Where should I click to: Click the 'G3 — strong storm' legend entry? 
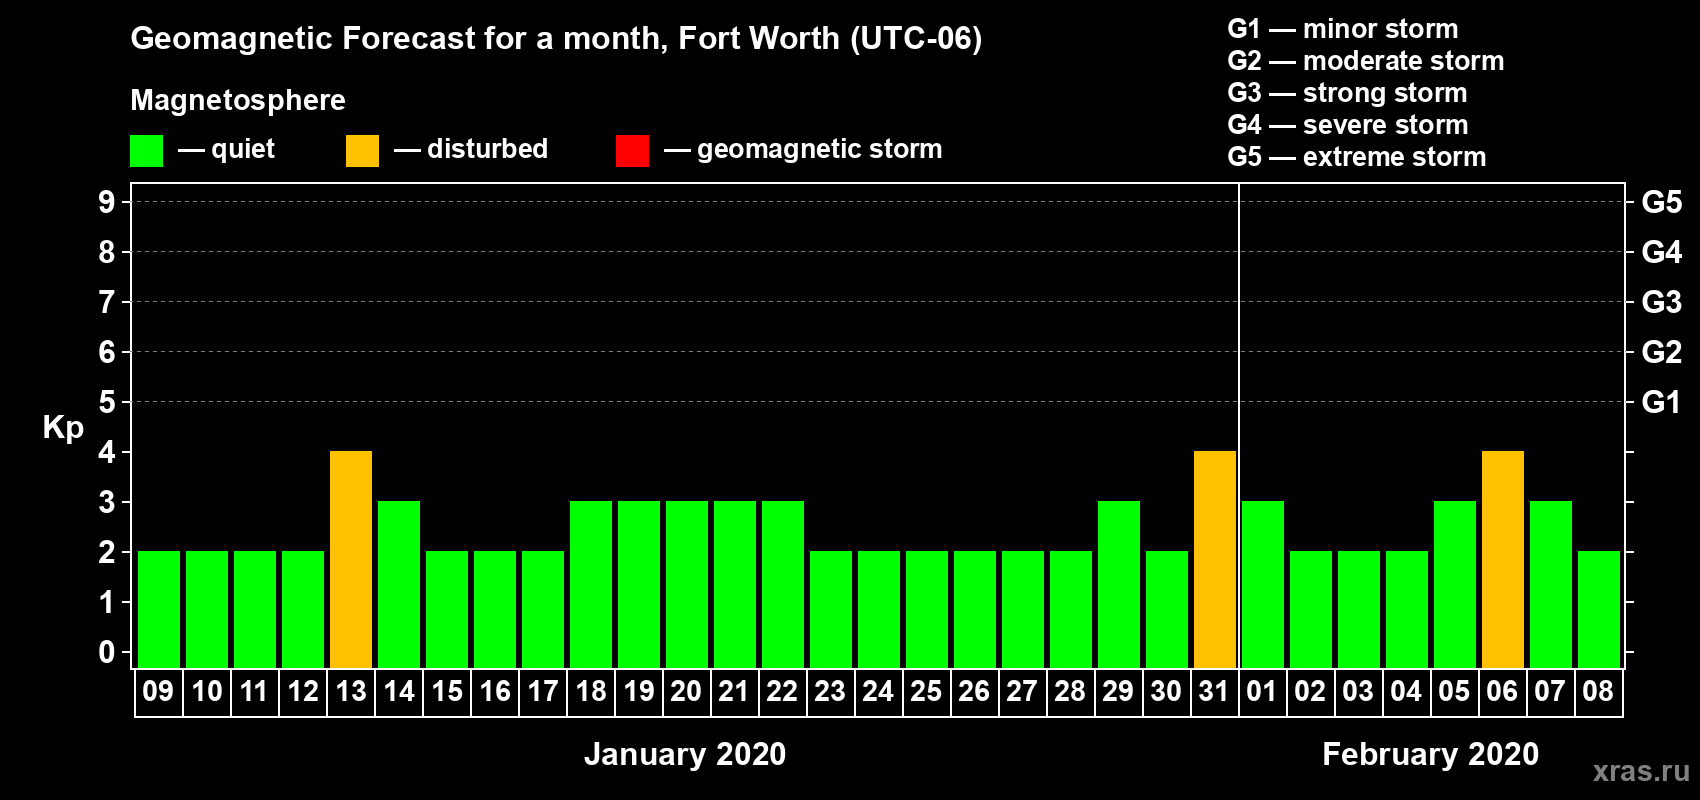1347,93
